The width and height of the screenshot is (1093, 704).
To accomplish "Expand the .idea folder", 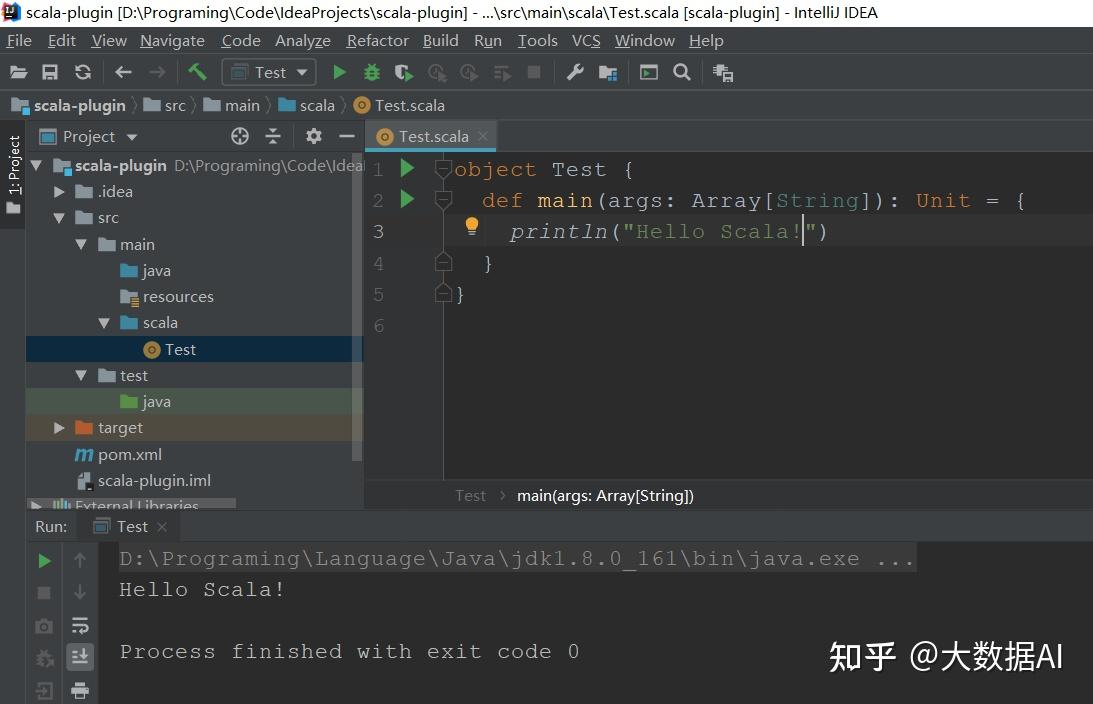I will [58, 191].
